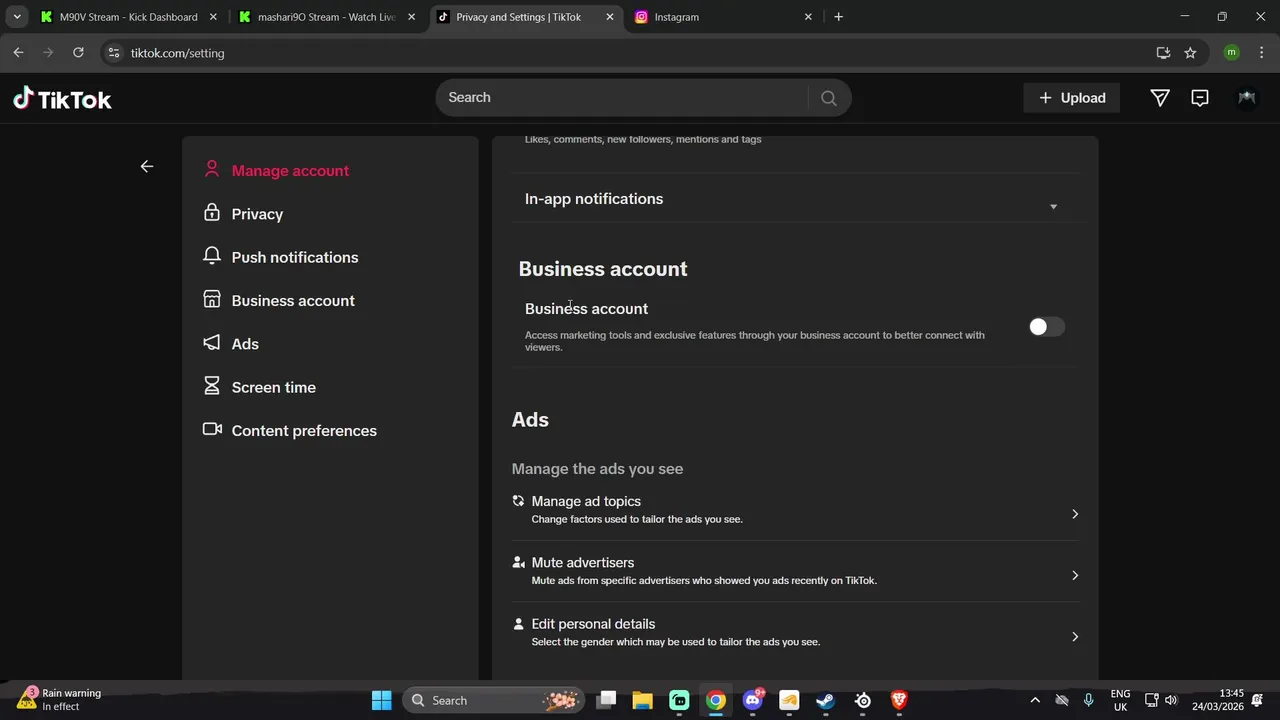The image size is (1280, 720).
Task: Open Task View from the taskbar
Action: pos(606,700)
